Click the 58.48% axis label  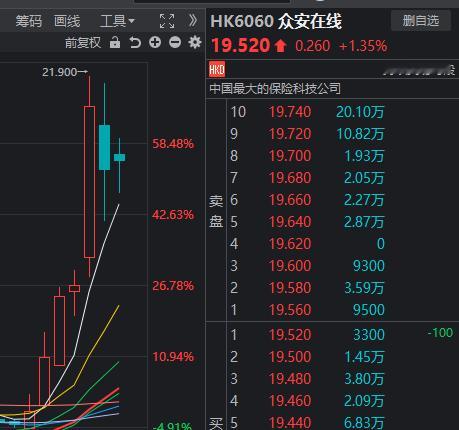[x=173, y=144]
